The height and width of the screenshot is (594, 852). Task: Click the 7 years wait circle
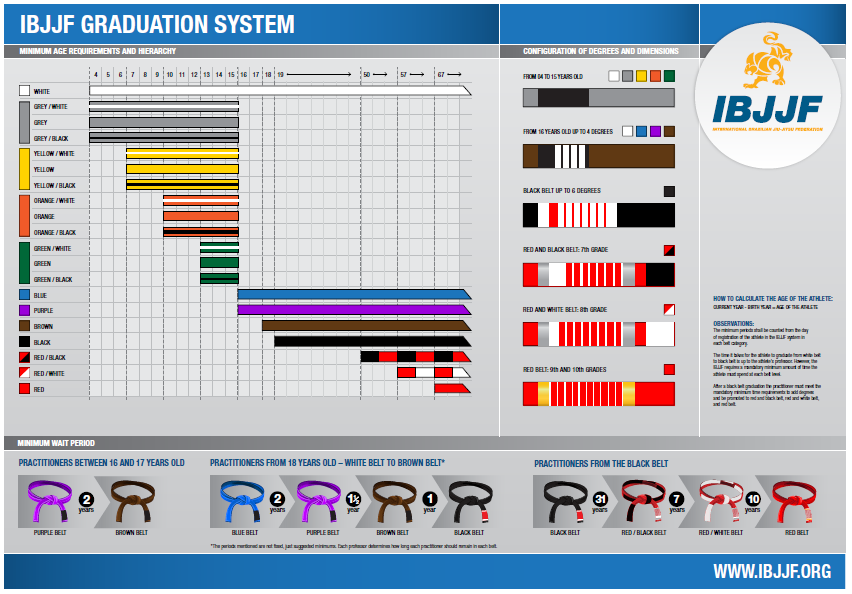(x=676, y=499)
